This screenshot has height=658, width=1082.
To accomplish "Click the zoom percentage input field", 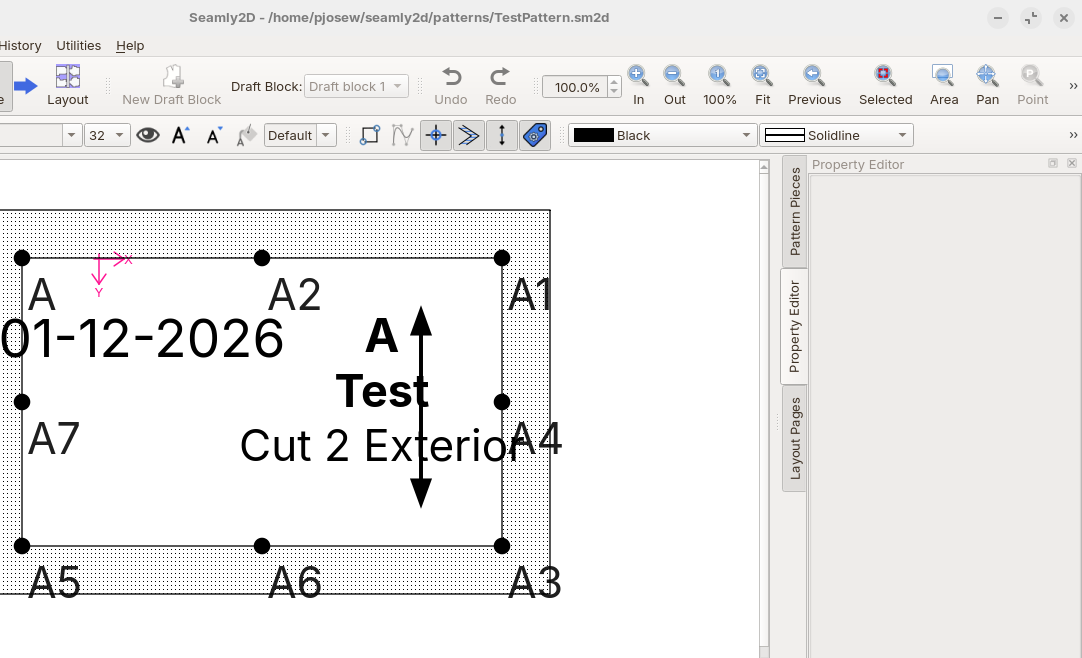I will tap(576, 87).
